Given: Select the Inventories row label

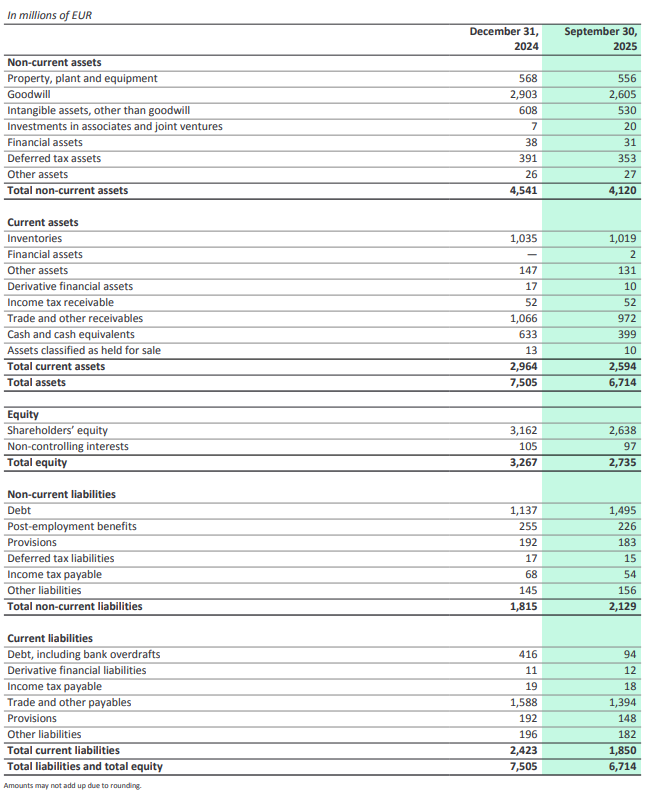Looking at the screenshot, I should click(x=34, y=238).
